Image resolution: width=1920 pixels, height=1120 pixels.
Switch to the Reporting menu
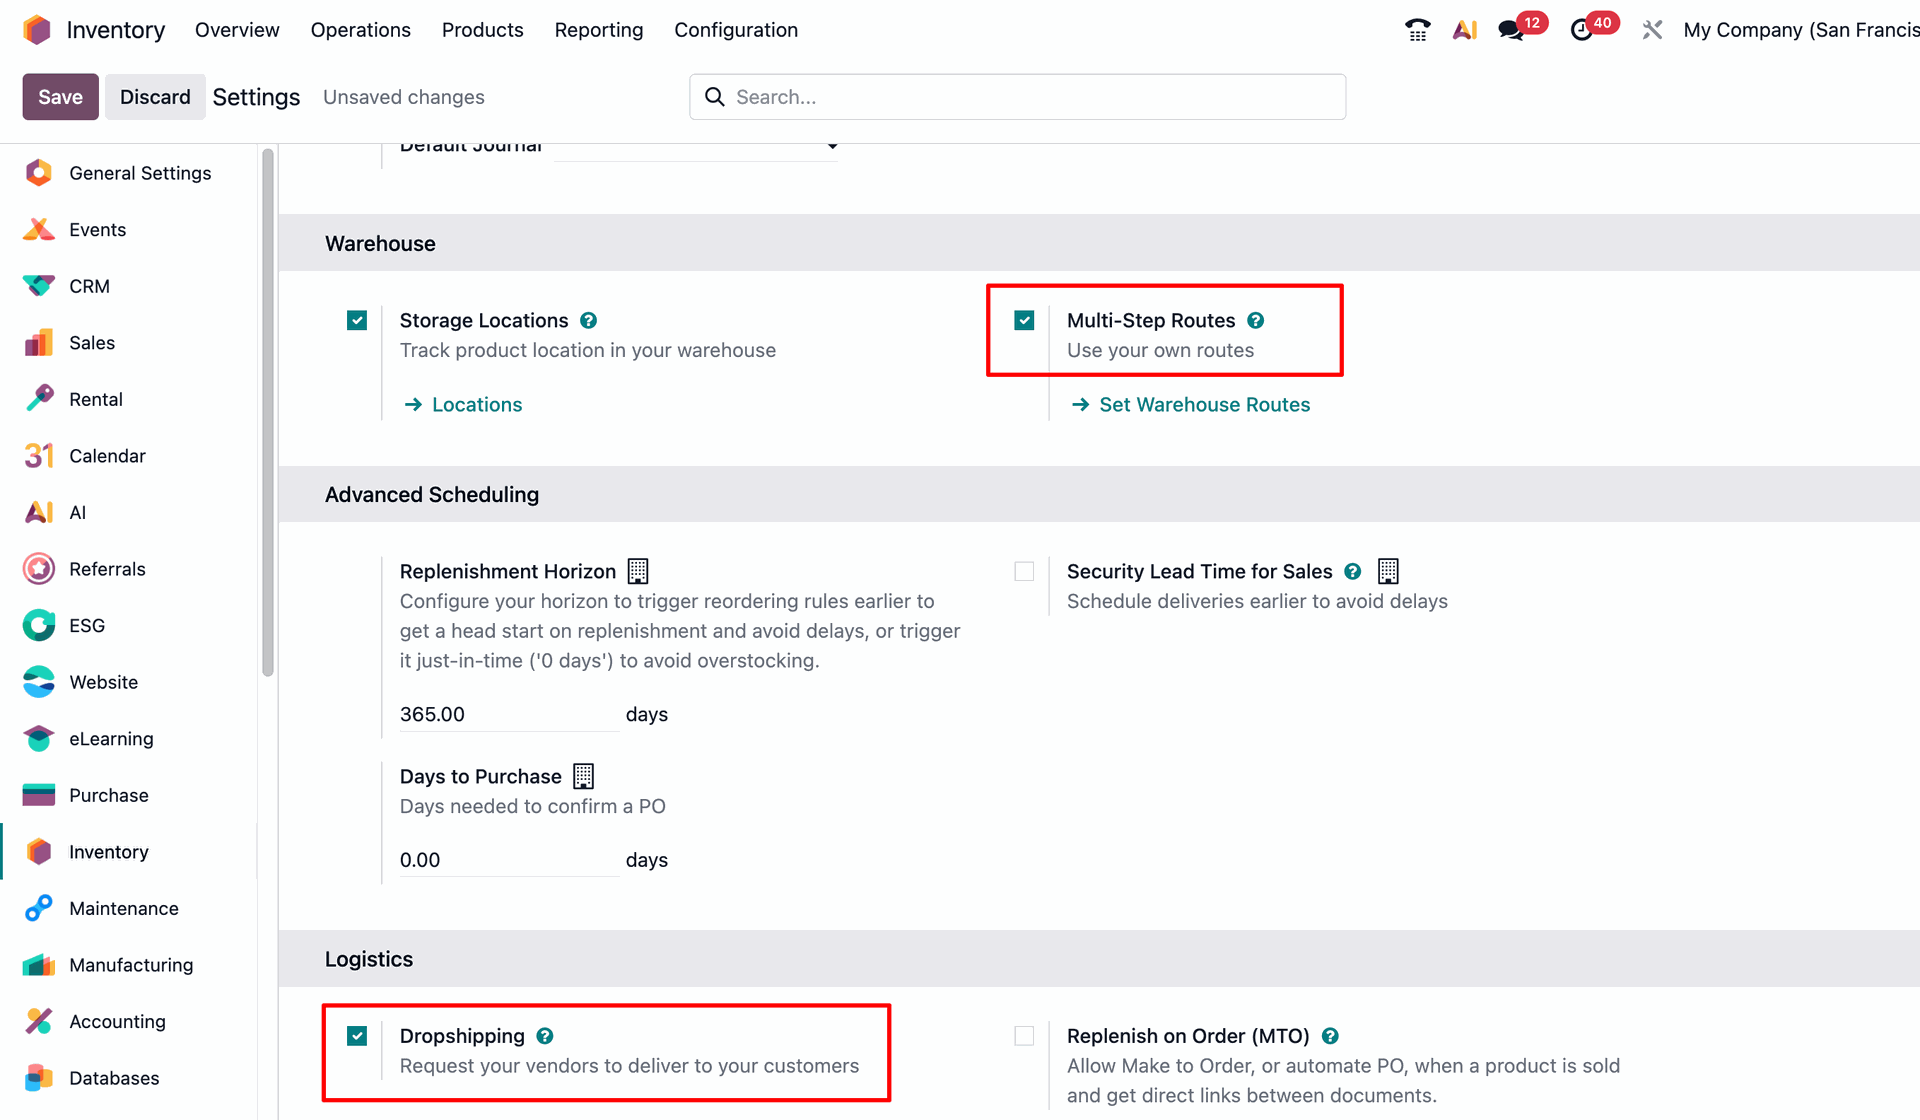tap(598, 29)
